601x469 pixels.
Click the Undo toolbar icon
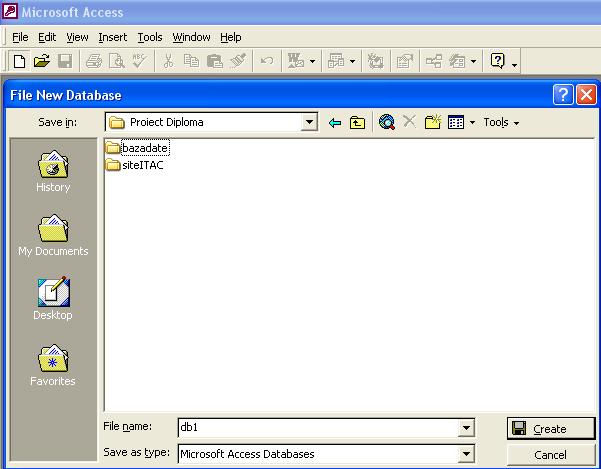click(x=267, y=61)
